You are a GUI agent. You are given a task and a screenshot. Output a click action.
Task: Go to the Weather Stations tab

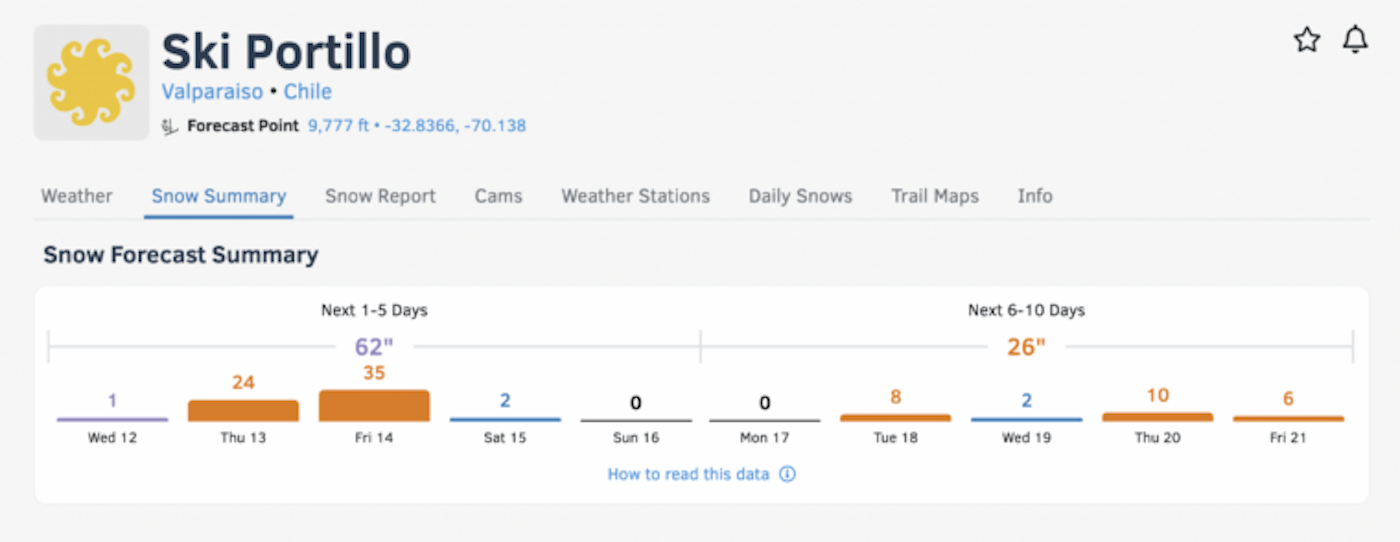click(x=635, y=196)
